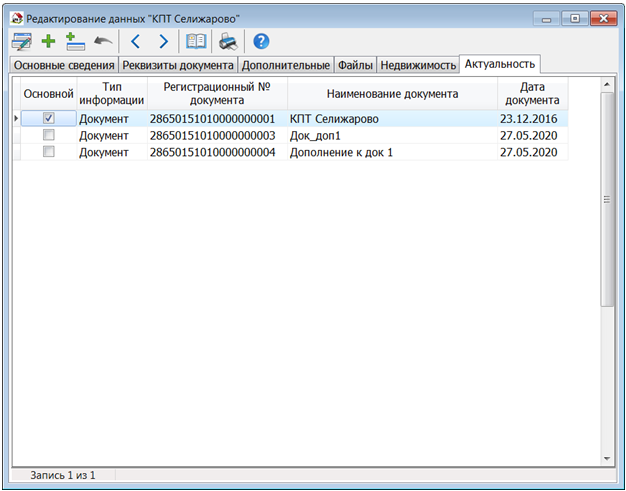Open the Реквизиты документа tab
Viewport: 626px width, 491px height.
click(x=178, y=65)
